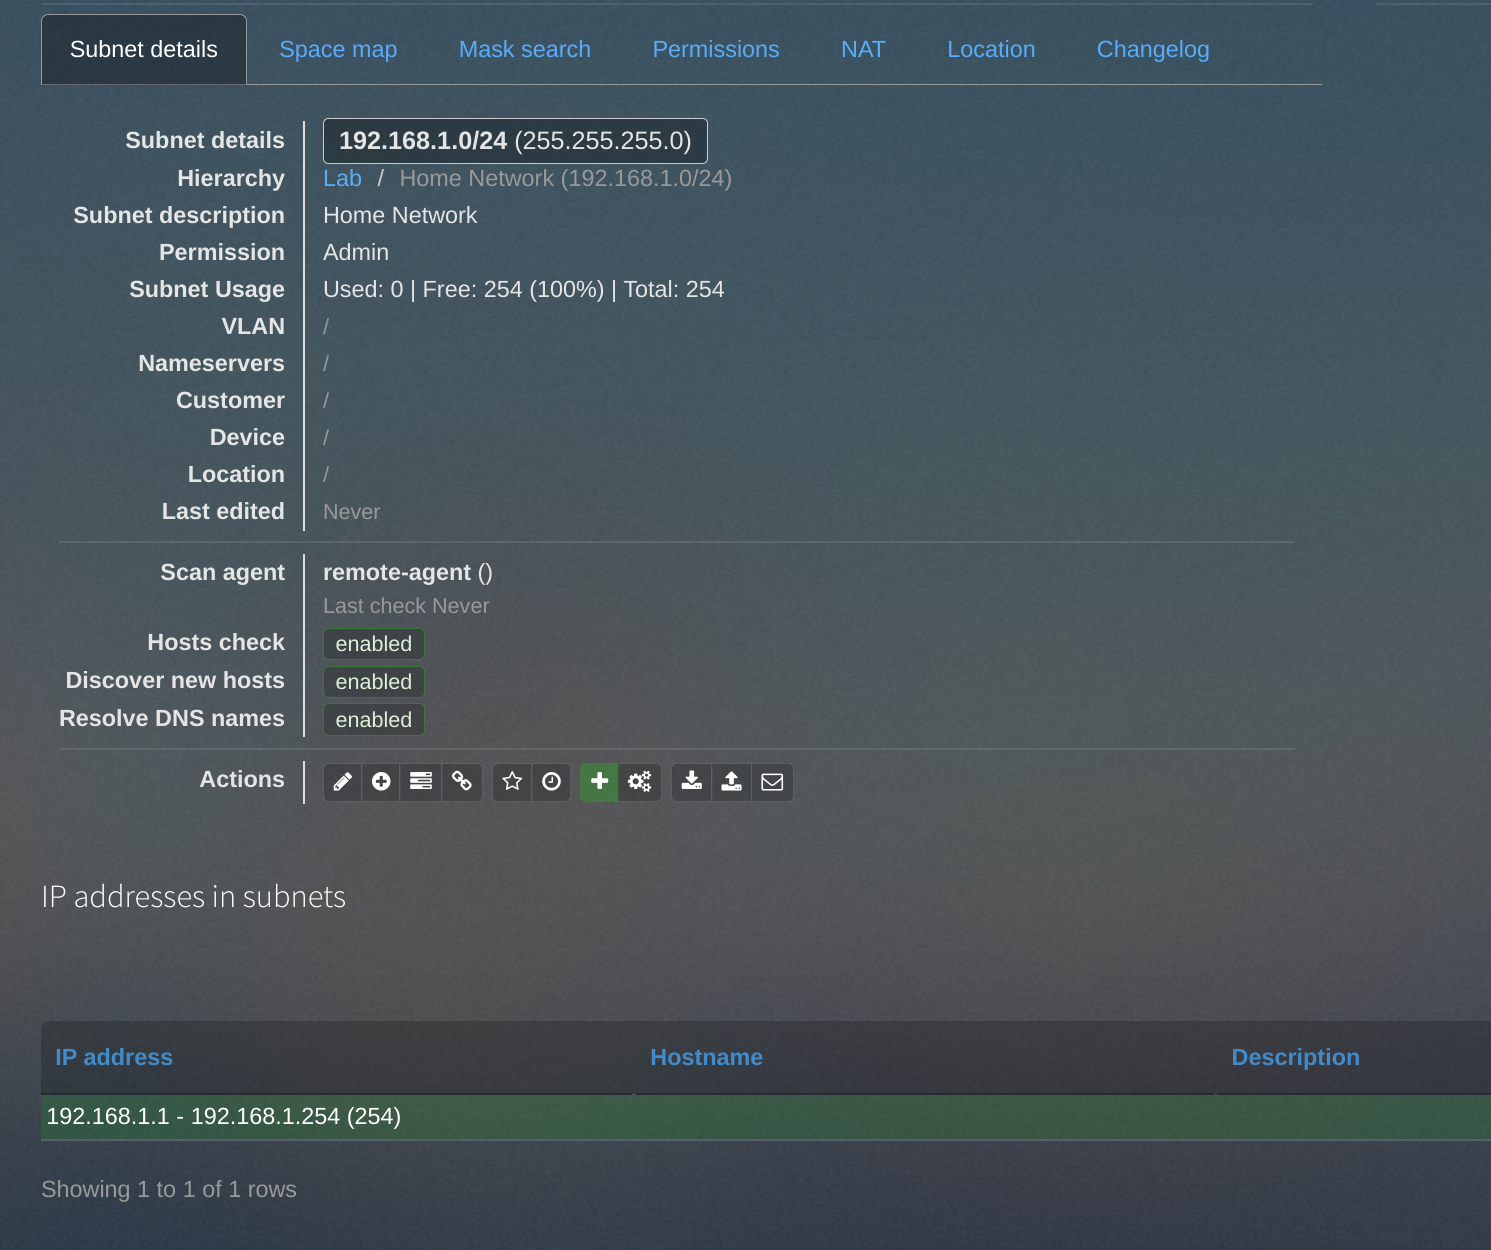The height and width of the screenshot is (1250, 1491).
Task: Open the Changelog tab
Action: (1153, 49)
